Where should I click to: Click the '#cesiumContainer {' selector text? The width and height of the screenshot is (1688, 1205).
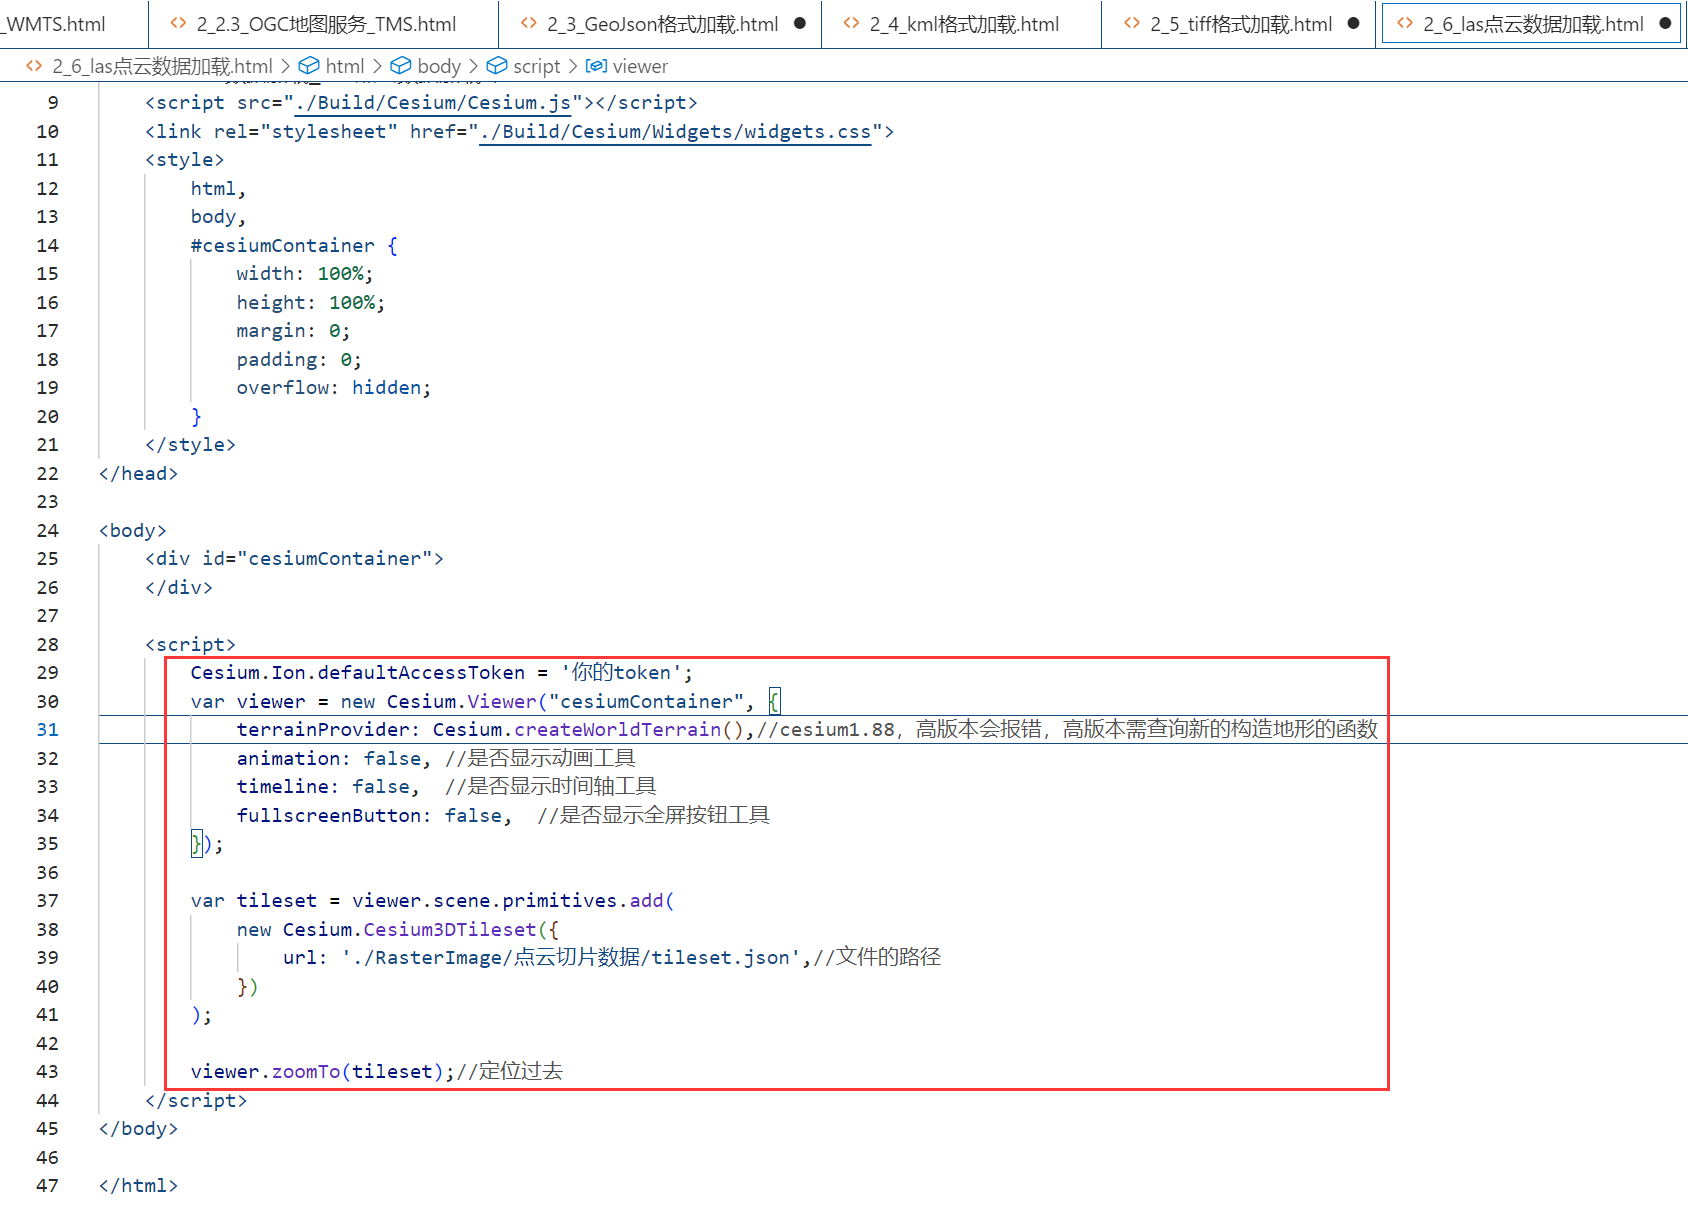point(294,246)
